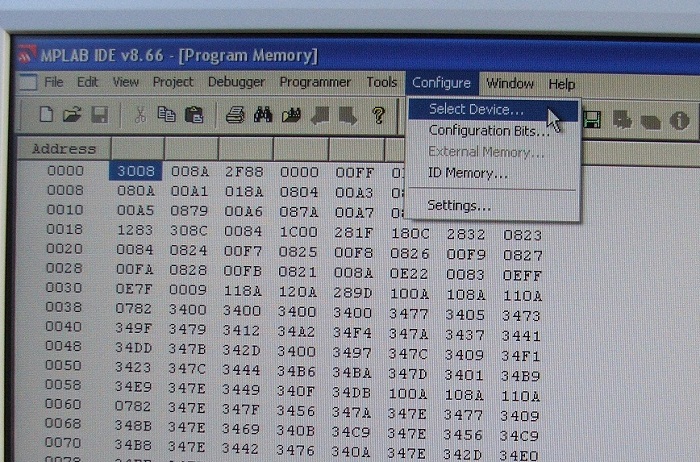This screenshot has width=700, height=462.
Task: Open the Programmer menu
Action: pos(315,83)
